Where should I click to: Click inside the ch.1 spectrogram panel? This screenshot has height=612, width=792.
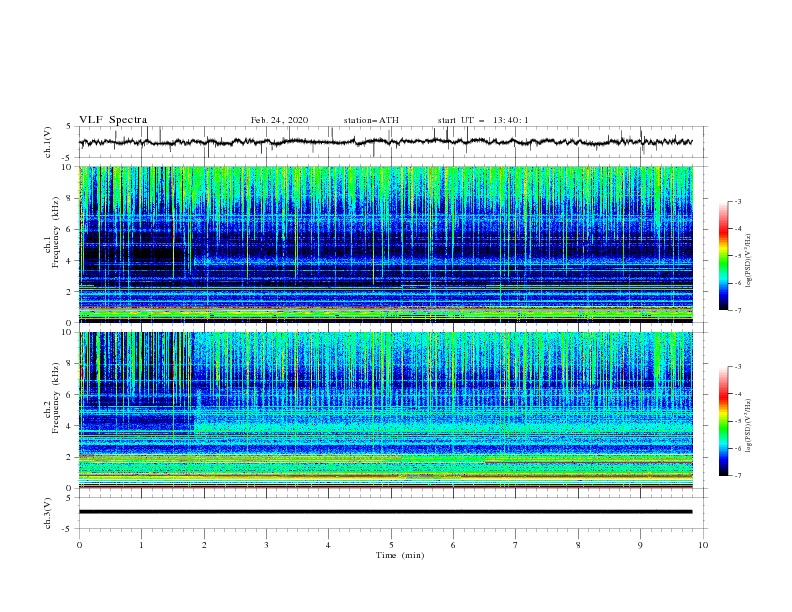386,244
